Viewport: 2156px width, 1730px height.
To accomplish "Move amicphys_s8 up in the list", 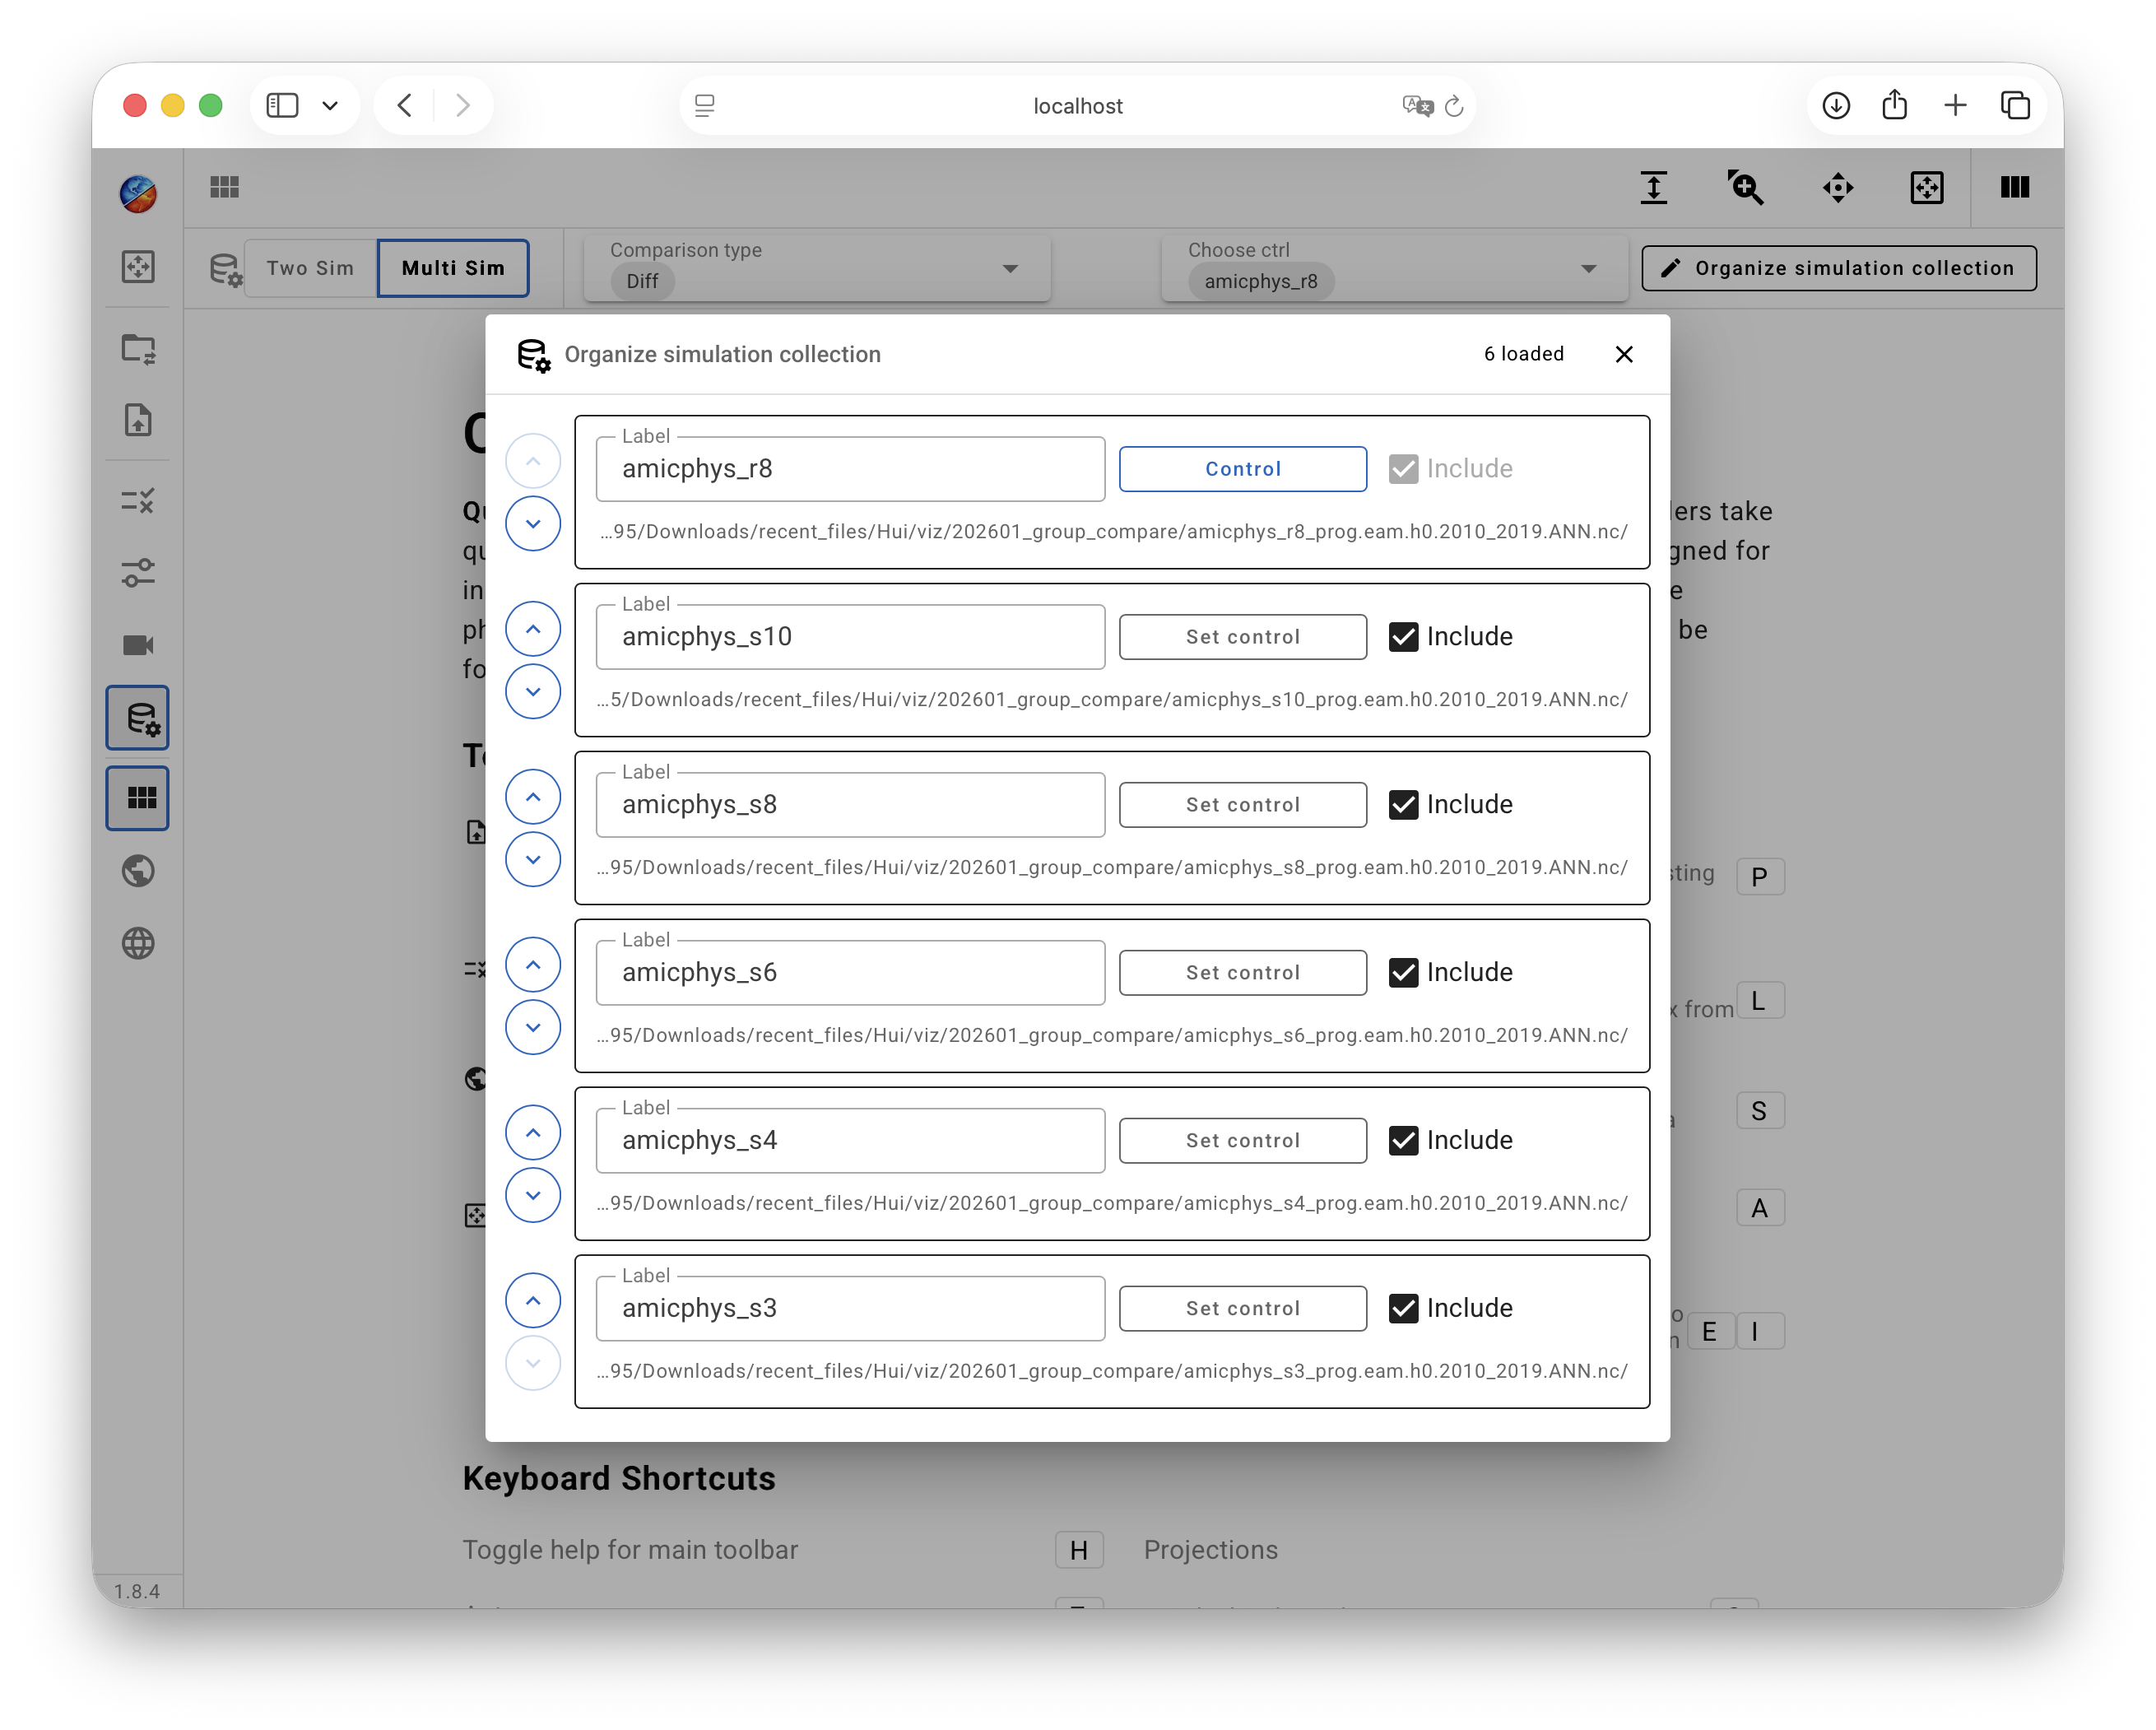I will 533,797.
